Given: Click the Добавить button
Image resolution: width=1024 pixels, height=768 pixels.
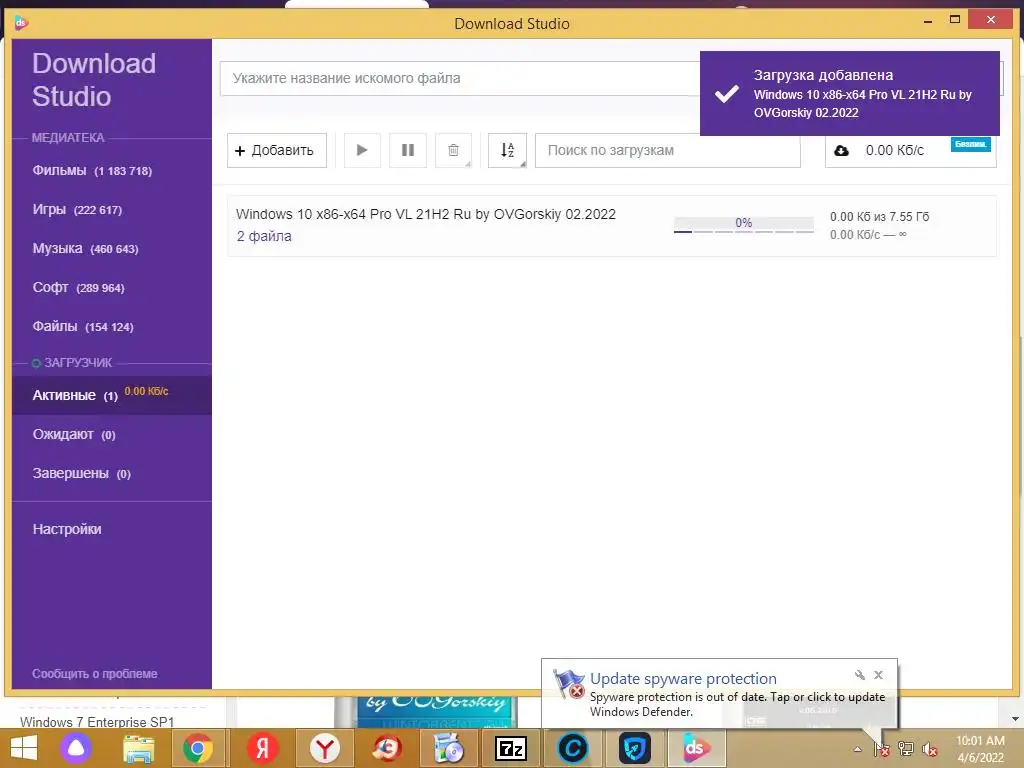Looking at the screenshot, I should (x=277, y=150).
